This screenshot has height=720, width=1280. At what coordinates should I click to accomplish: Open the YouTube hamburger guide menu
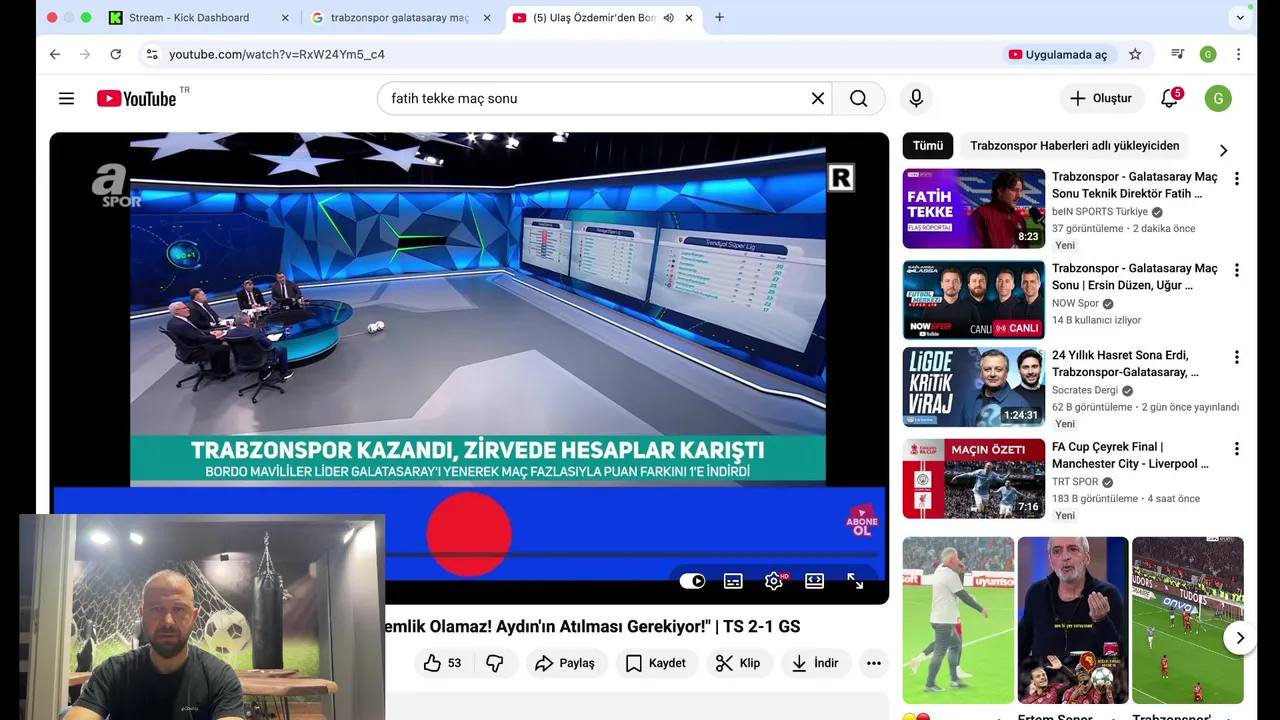pyautogui.click(x=66, y=98)
